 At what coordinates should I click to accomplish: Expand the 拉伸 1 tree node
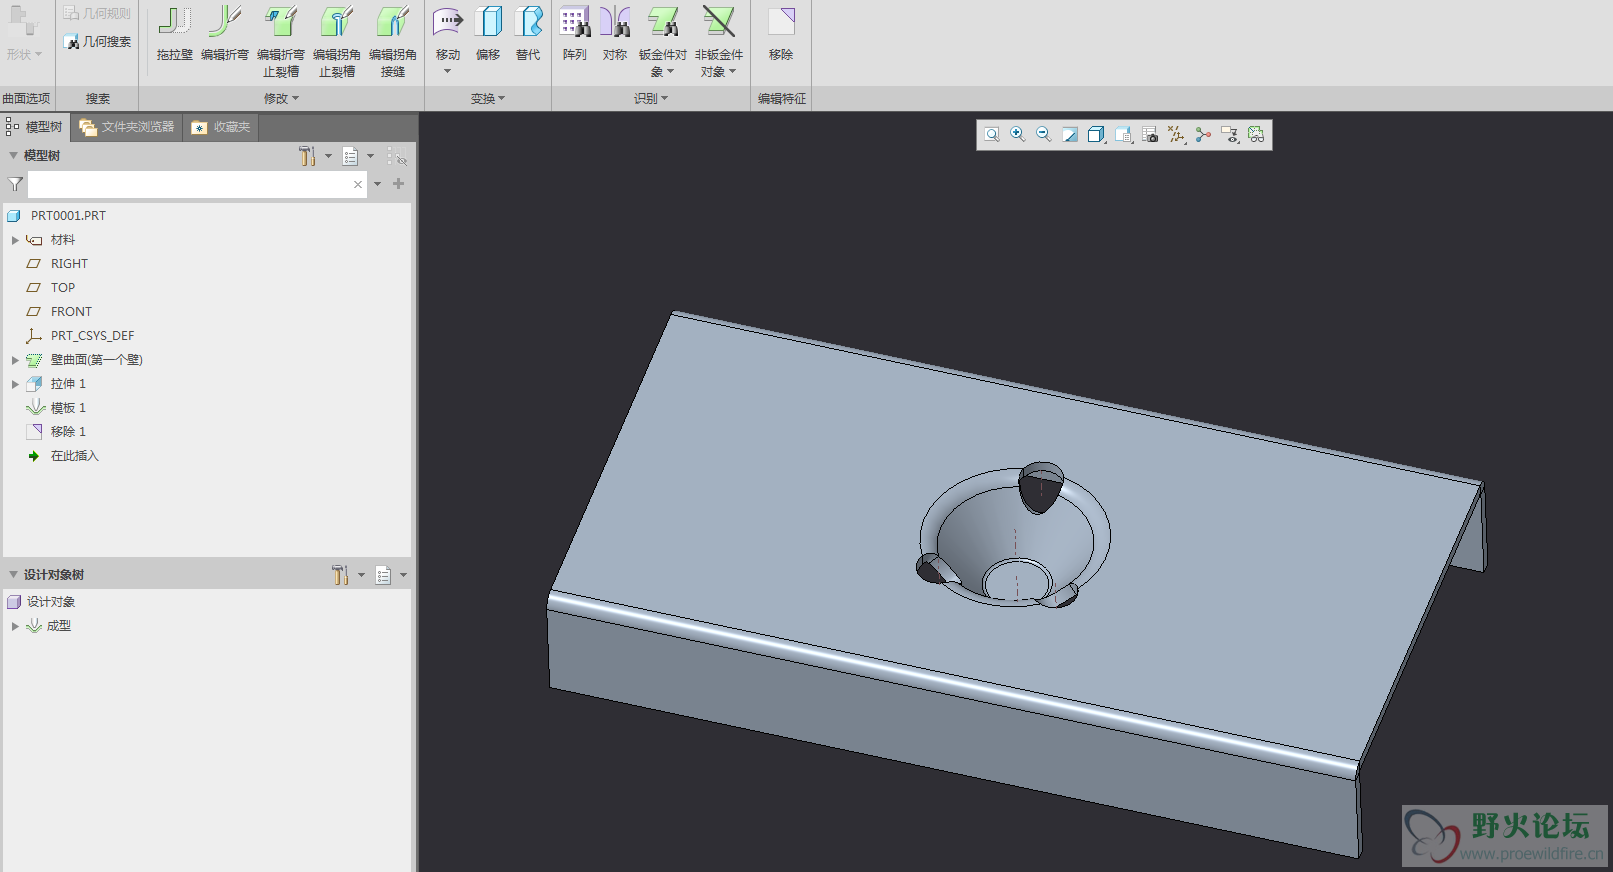tap(15, 384)
